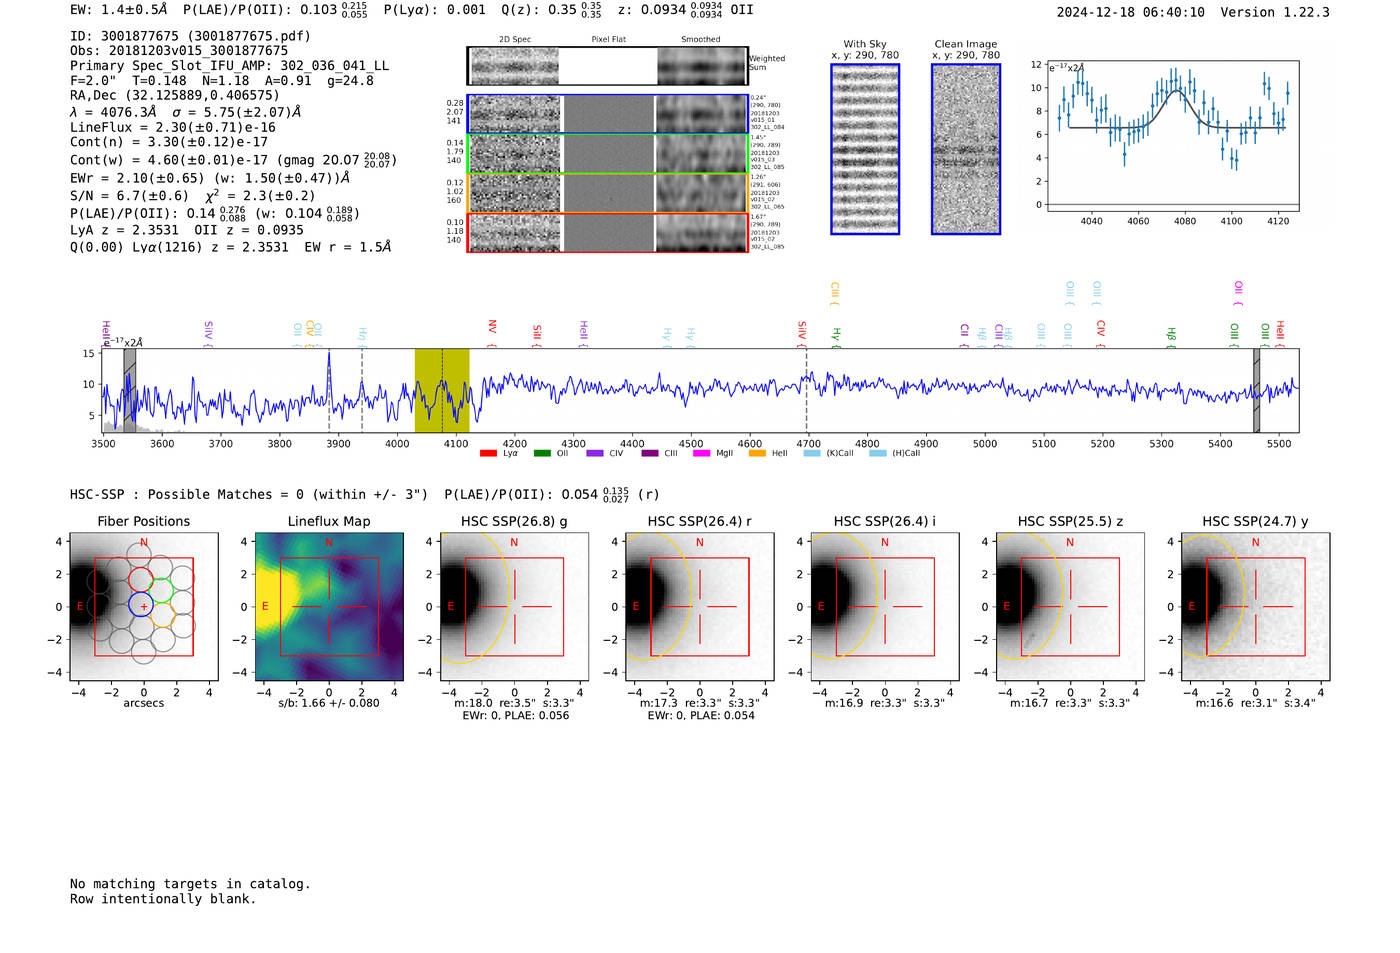The height and width of the screenshot is (953, 1400).
Task: Click the yellow CIII] label above the spectrum
Action: [835, 294]
